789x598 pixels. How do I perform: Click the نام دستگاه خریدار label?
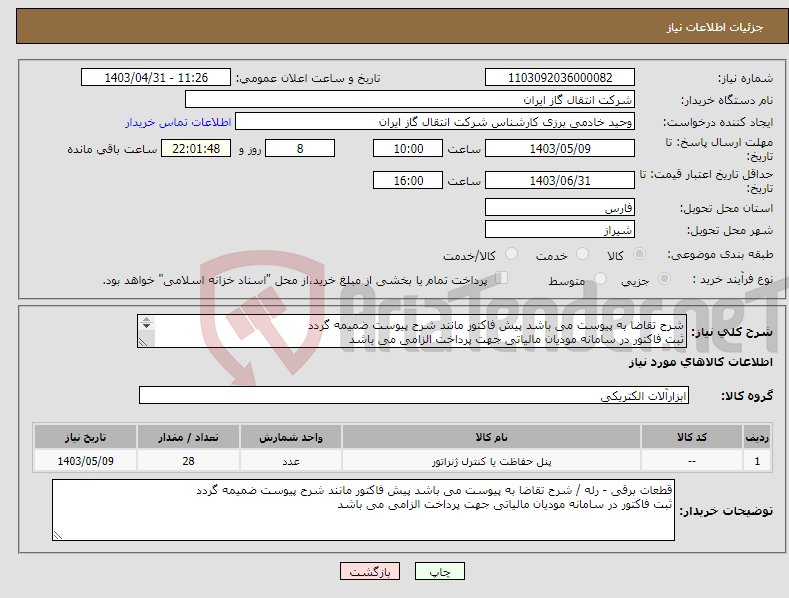point(727,100)
